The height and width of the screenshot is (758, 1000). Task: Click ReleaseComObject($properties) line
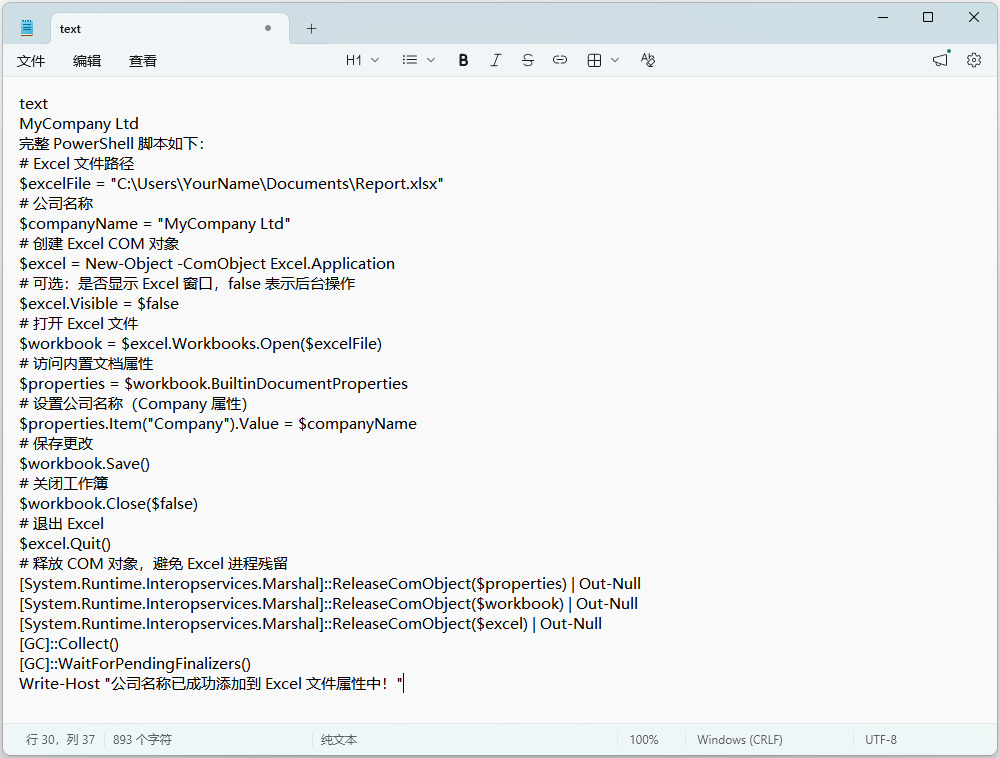[x=330, y=583]
